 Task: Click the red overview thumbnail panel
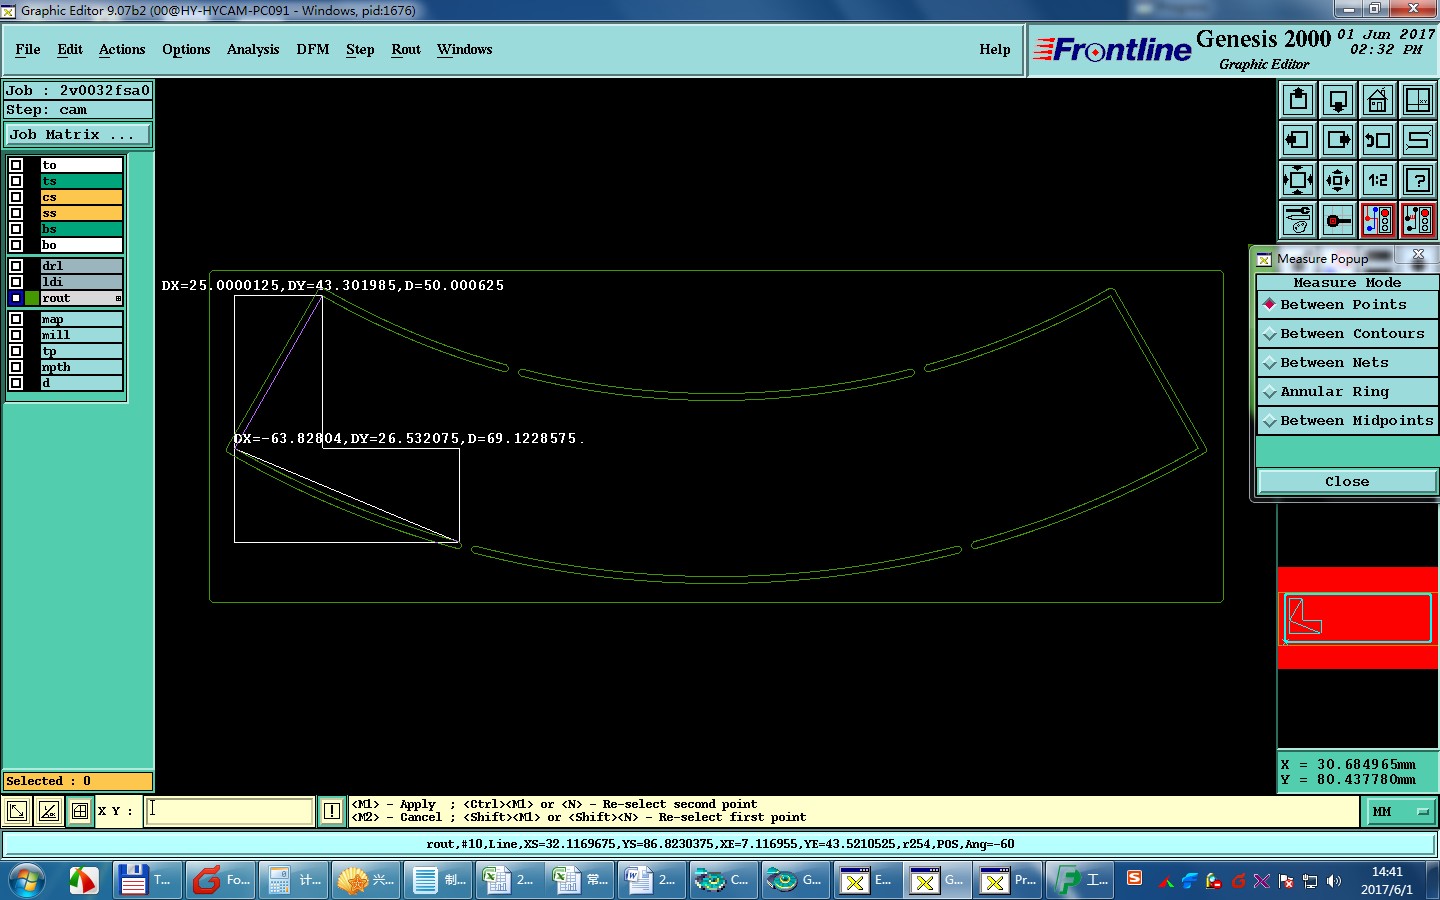[1358, 618]
